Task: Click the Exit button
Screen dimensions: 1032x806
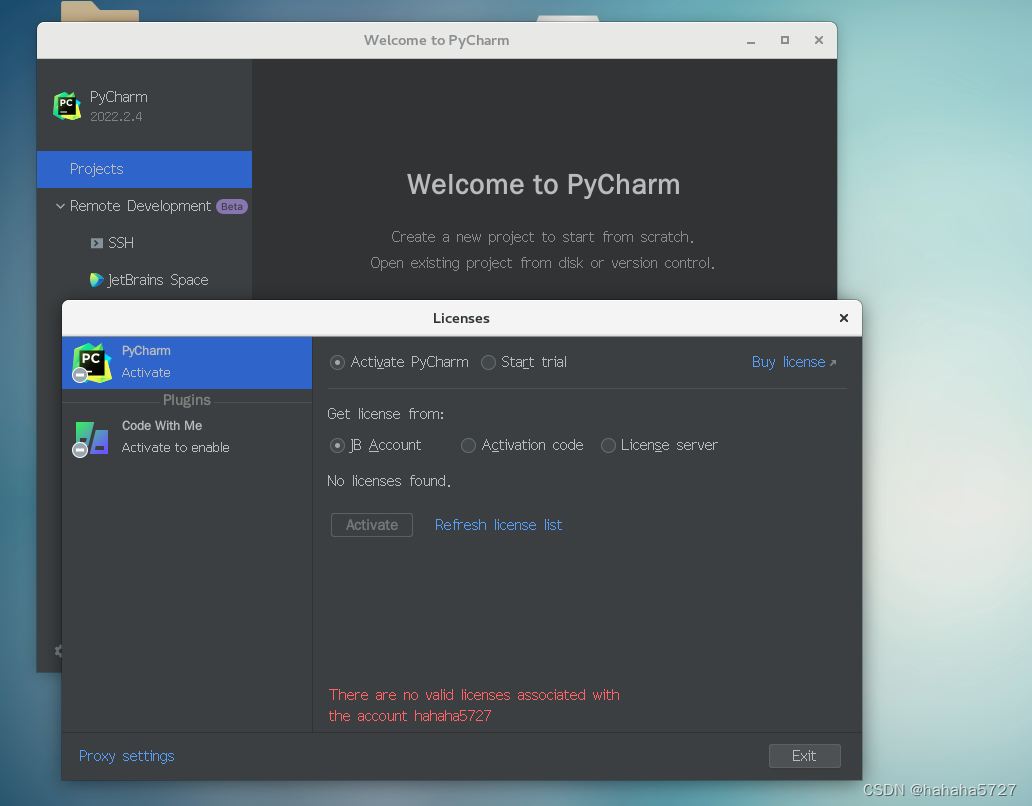Action: [x=804, y=756]
